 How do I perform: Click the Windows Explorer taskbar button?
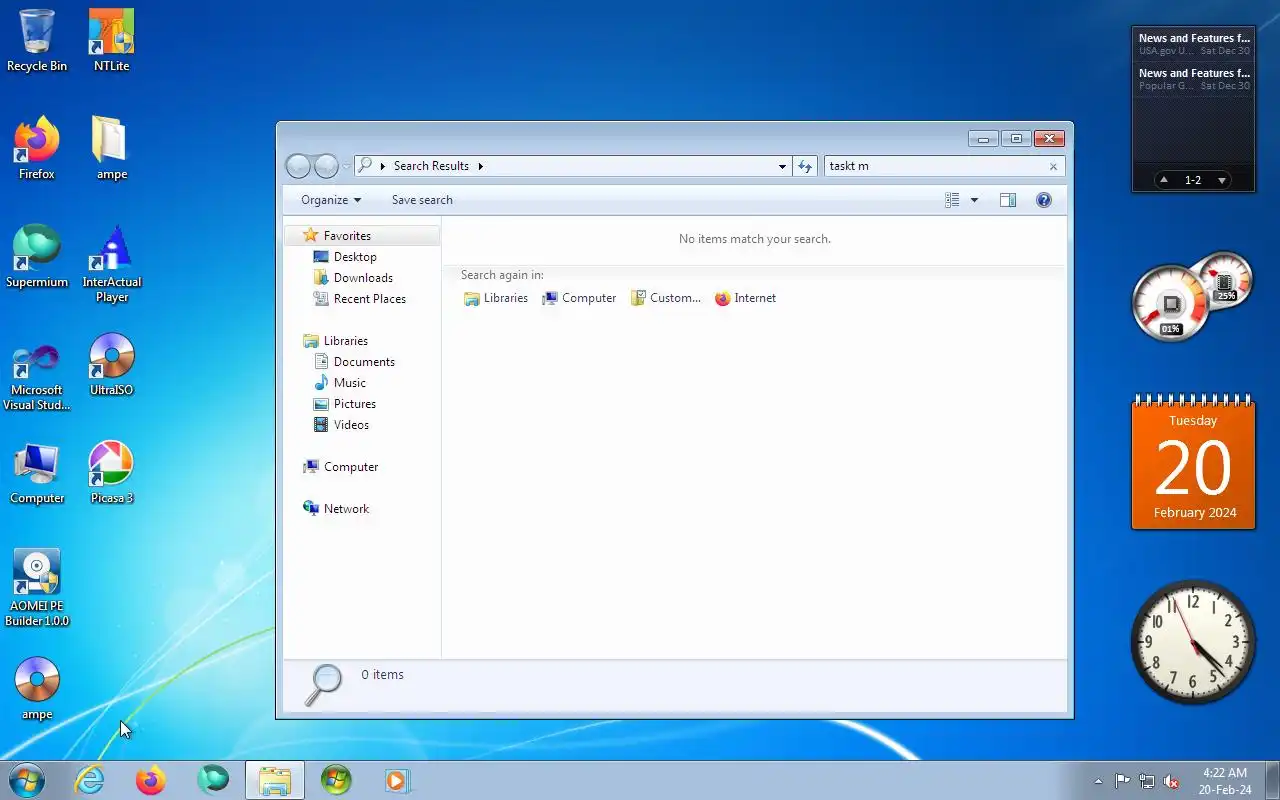(275, 780)
